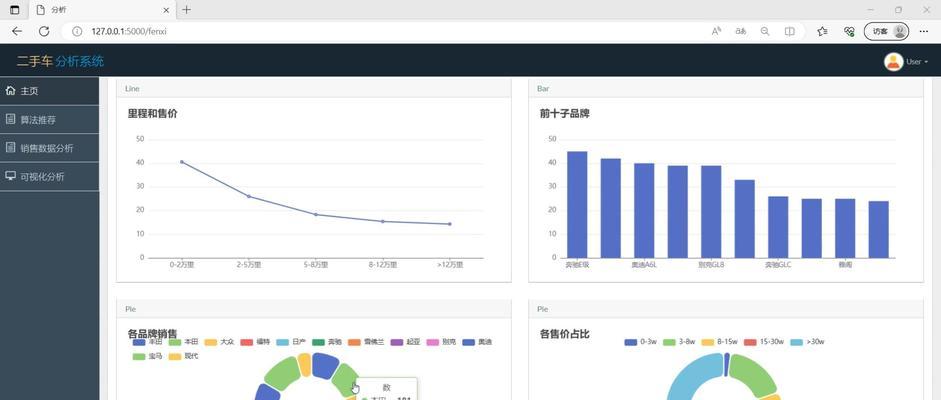Screen dimensions: 941x400
Task: Click the 算法推荐 document icon
Action: (10, 119)
